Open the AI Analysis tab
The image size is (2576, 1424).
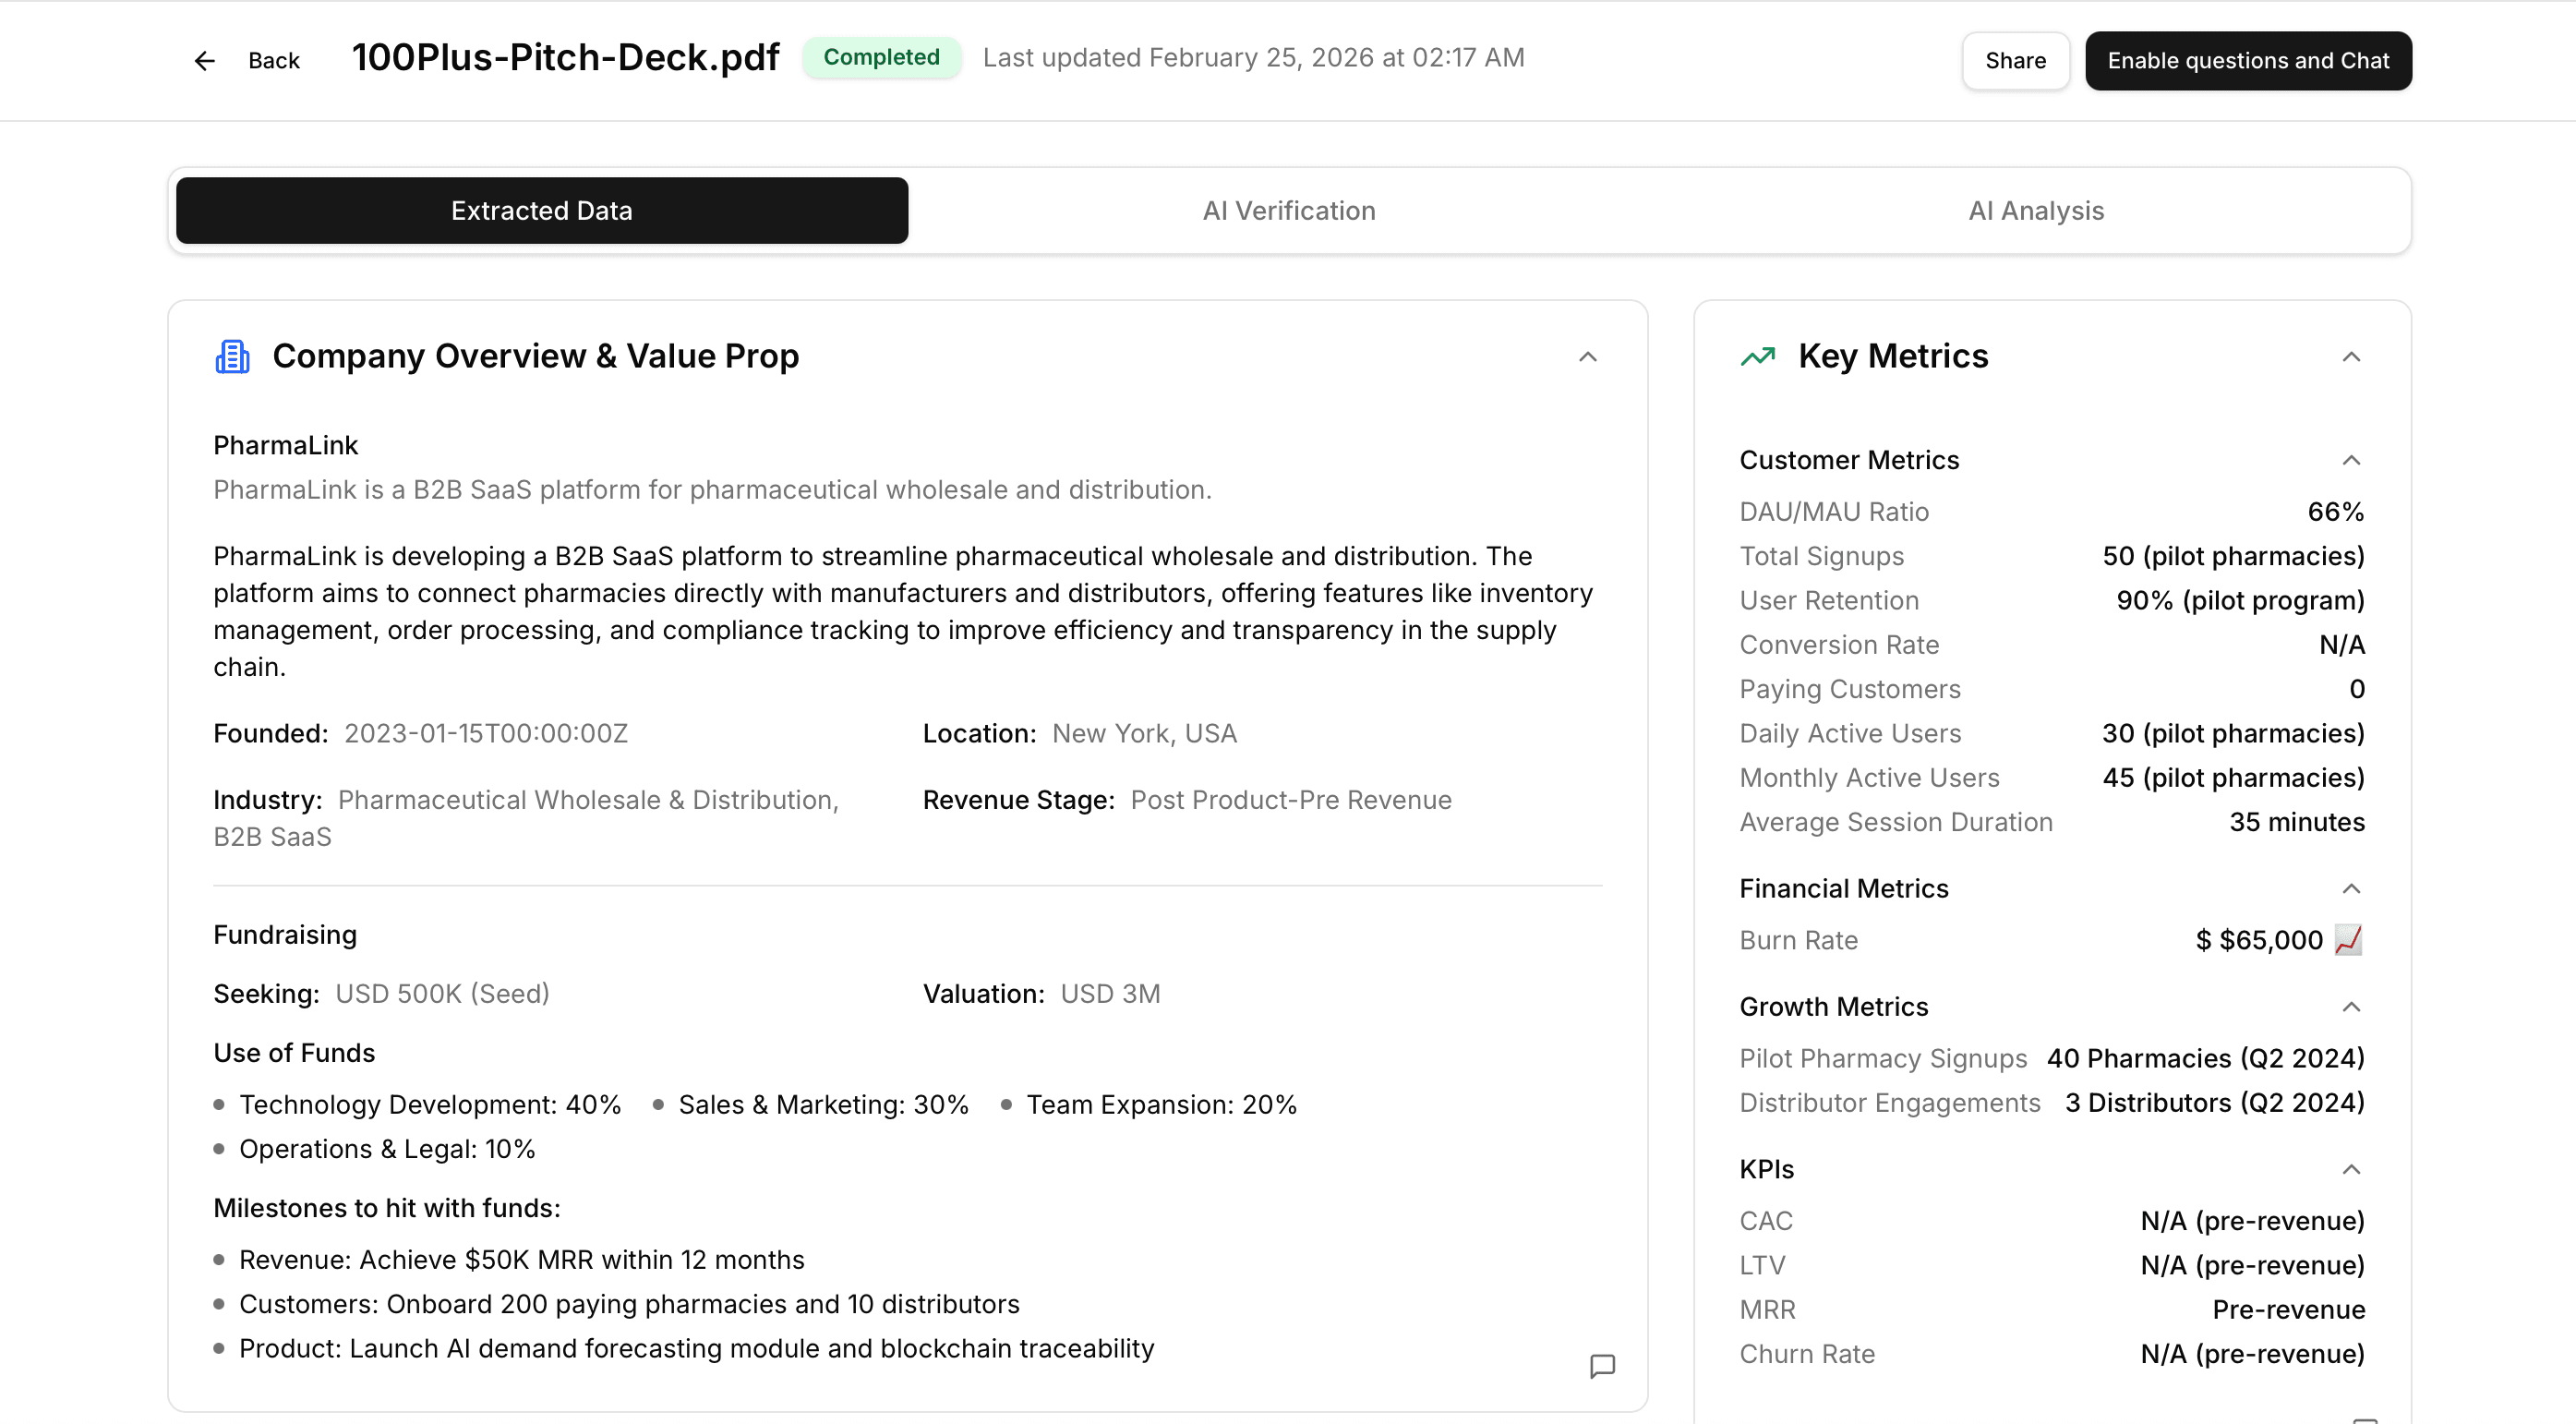2036,210
